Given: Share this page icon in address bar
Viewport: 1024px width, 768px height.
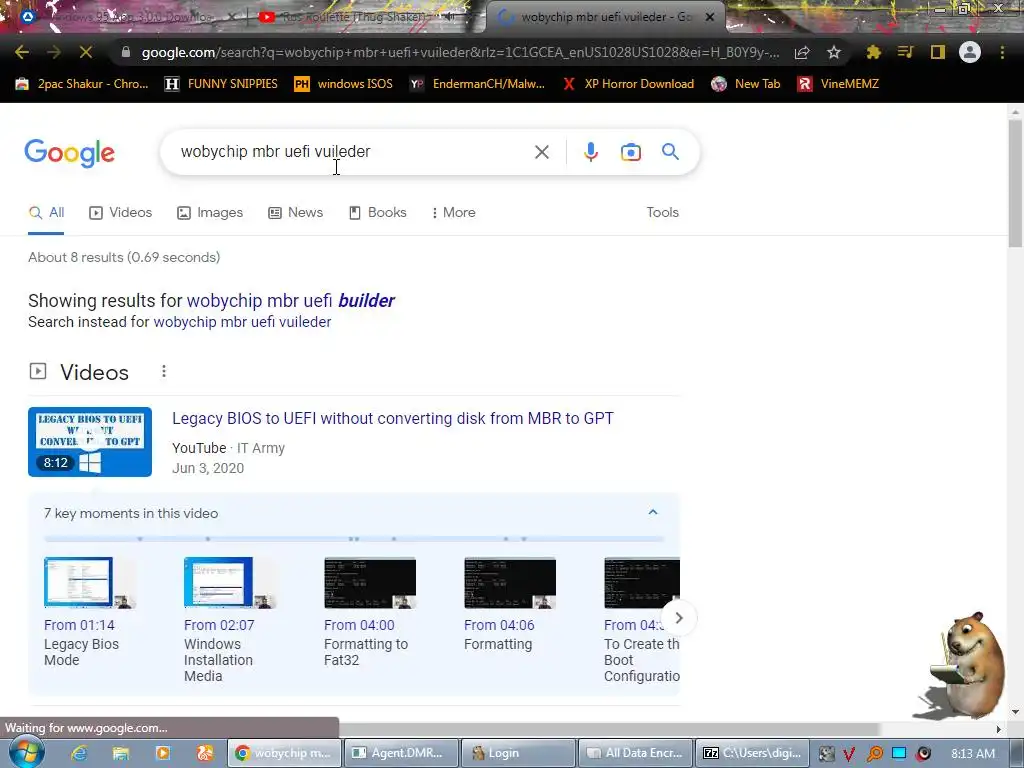Looking at the screenshot, I should tap(802, 53).
